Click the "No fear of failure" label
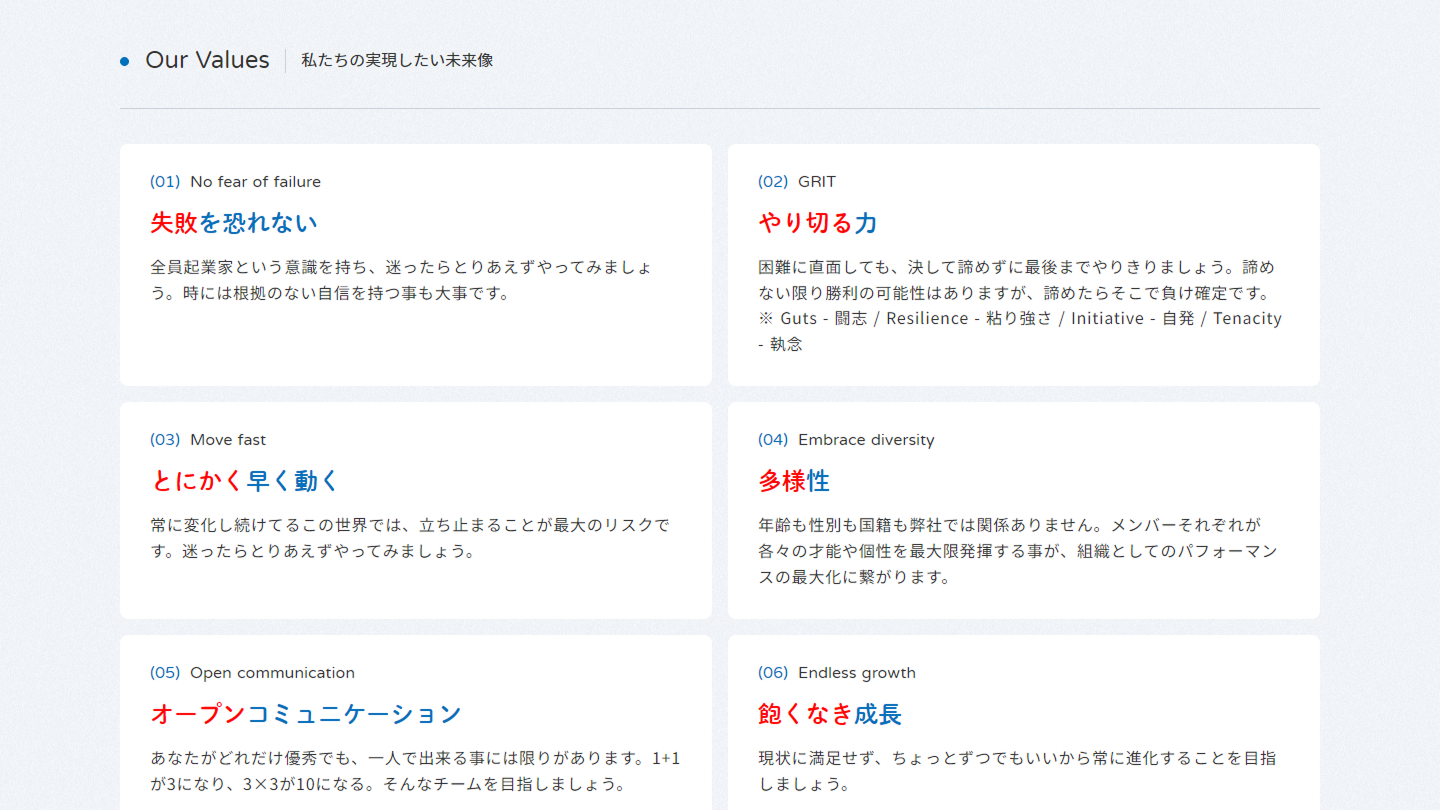This screenshot has height=810, width=1440. click(x=255, y=182)
